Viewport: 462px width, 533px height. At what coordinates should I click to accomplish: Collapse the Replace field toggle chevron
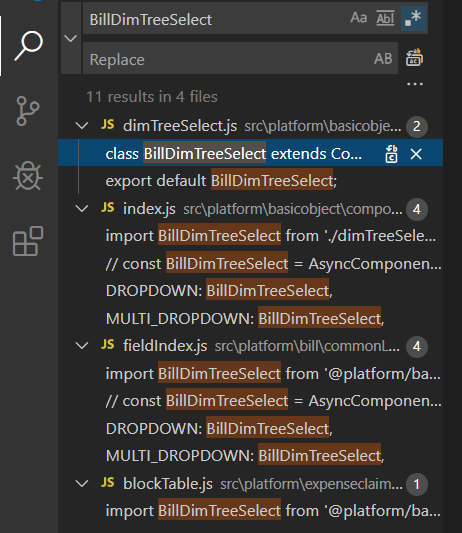pyautogui.click(x=71, y=38)
